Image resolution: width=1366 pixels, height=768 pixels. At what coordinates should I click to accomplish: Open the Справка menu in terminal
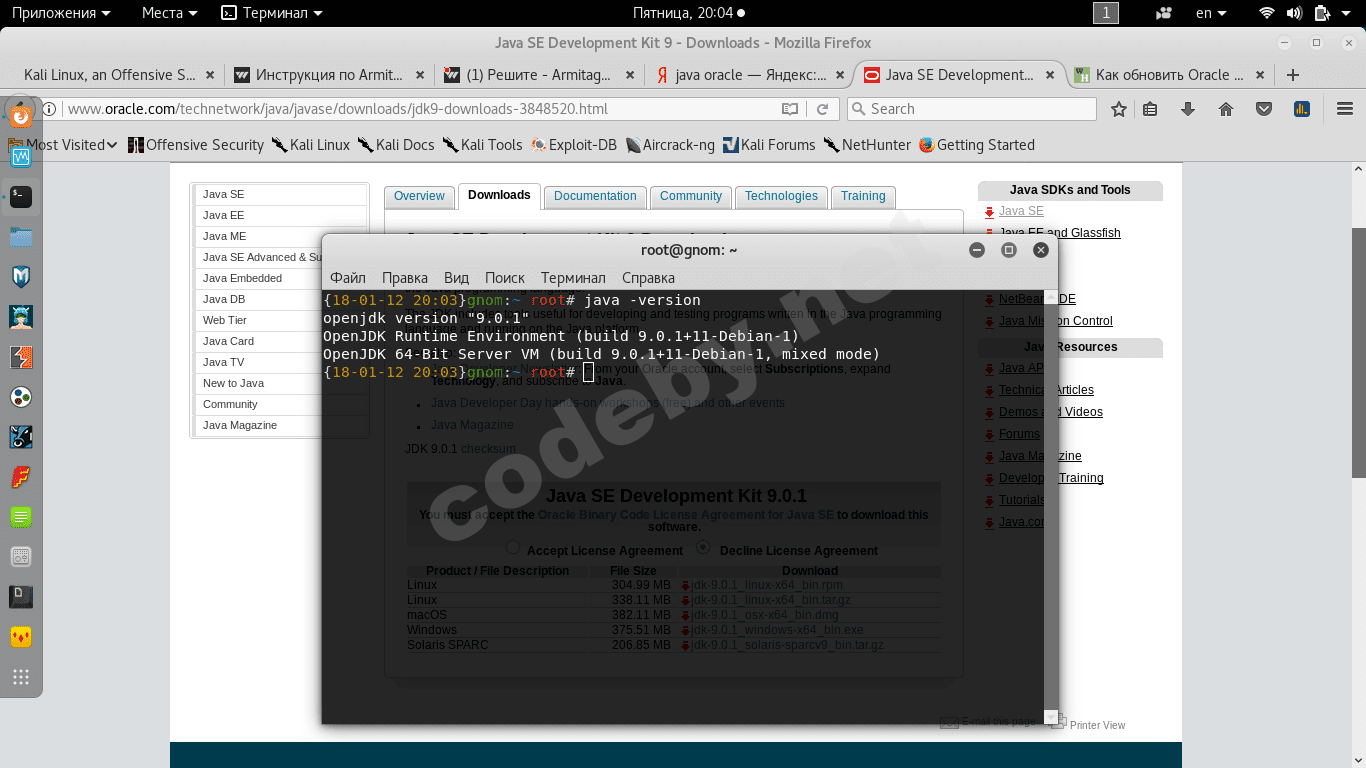(648, 278)
